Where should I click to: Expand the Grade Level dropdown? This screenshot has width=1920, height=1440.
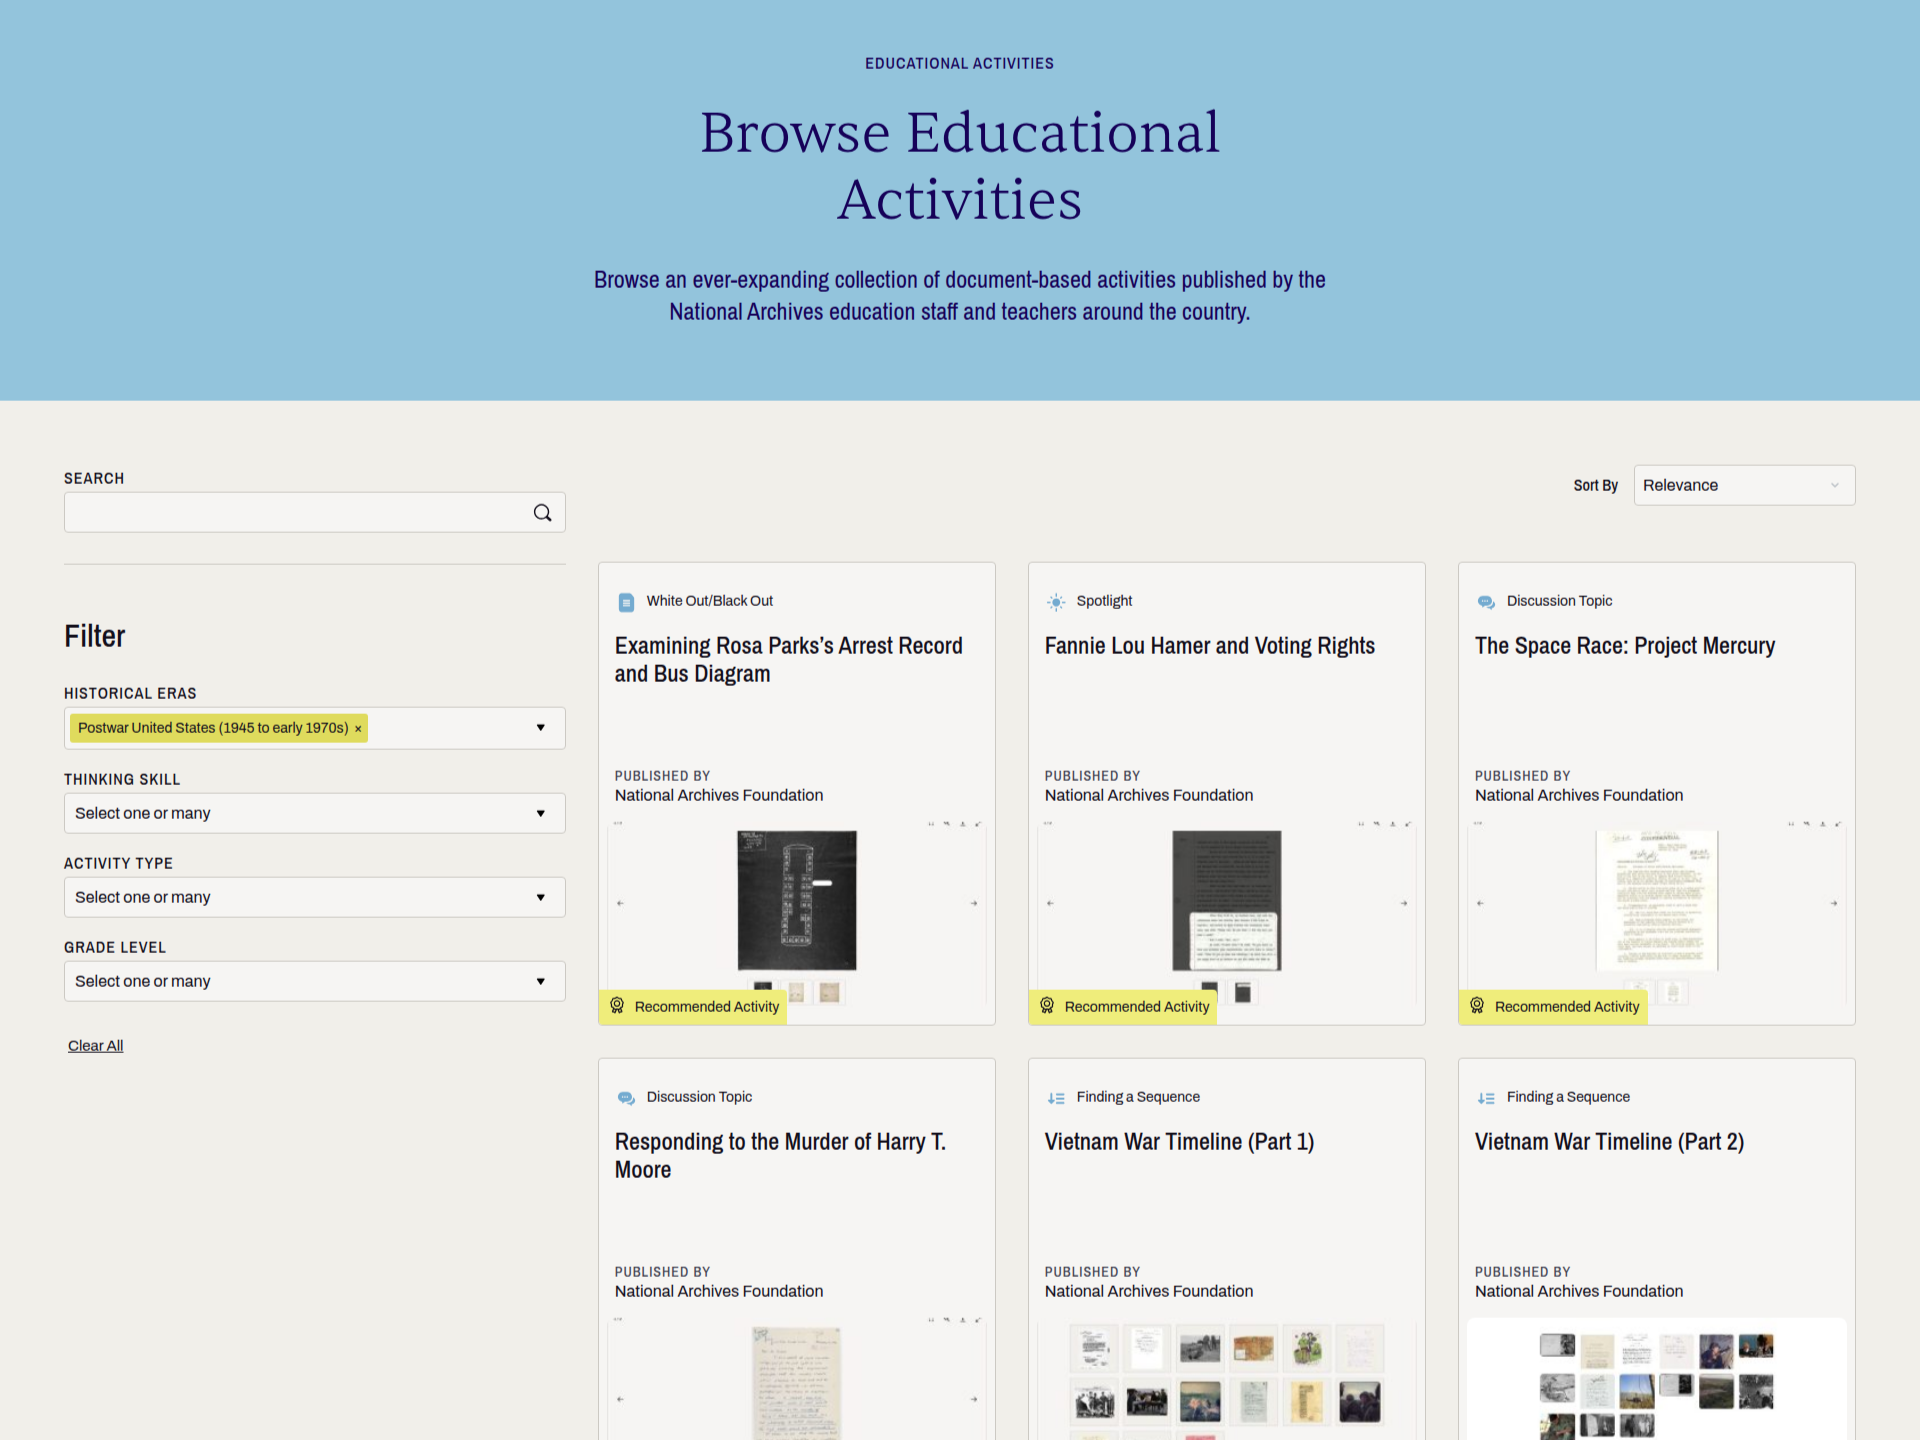pos(315,981)
